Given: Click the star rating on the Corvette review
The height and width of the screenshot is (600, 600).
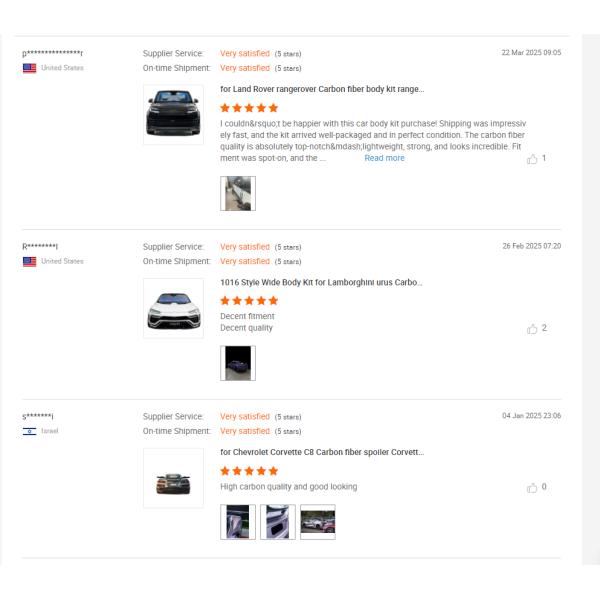Looking at the screenshot, I should tap(249, 471).
